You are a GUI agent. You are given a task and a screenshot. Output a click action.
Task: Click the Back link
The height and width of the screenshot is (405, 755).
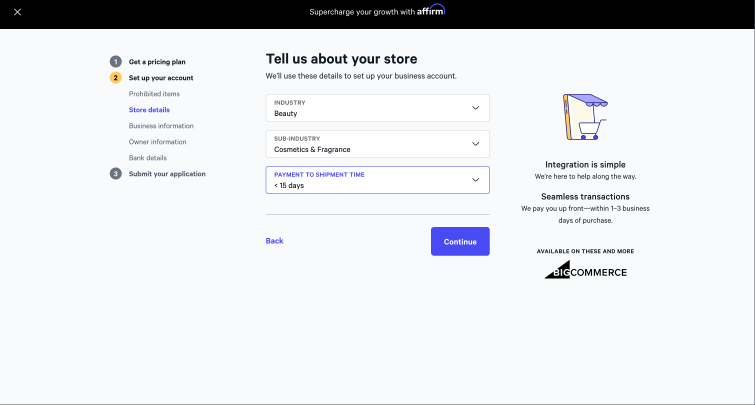pyautogui.click(x=274, y=241)
